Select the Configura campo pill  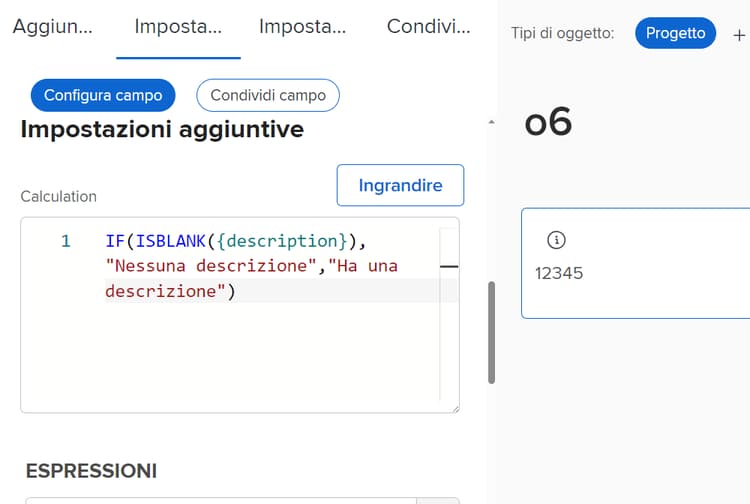tap(103, 95)
